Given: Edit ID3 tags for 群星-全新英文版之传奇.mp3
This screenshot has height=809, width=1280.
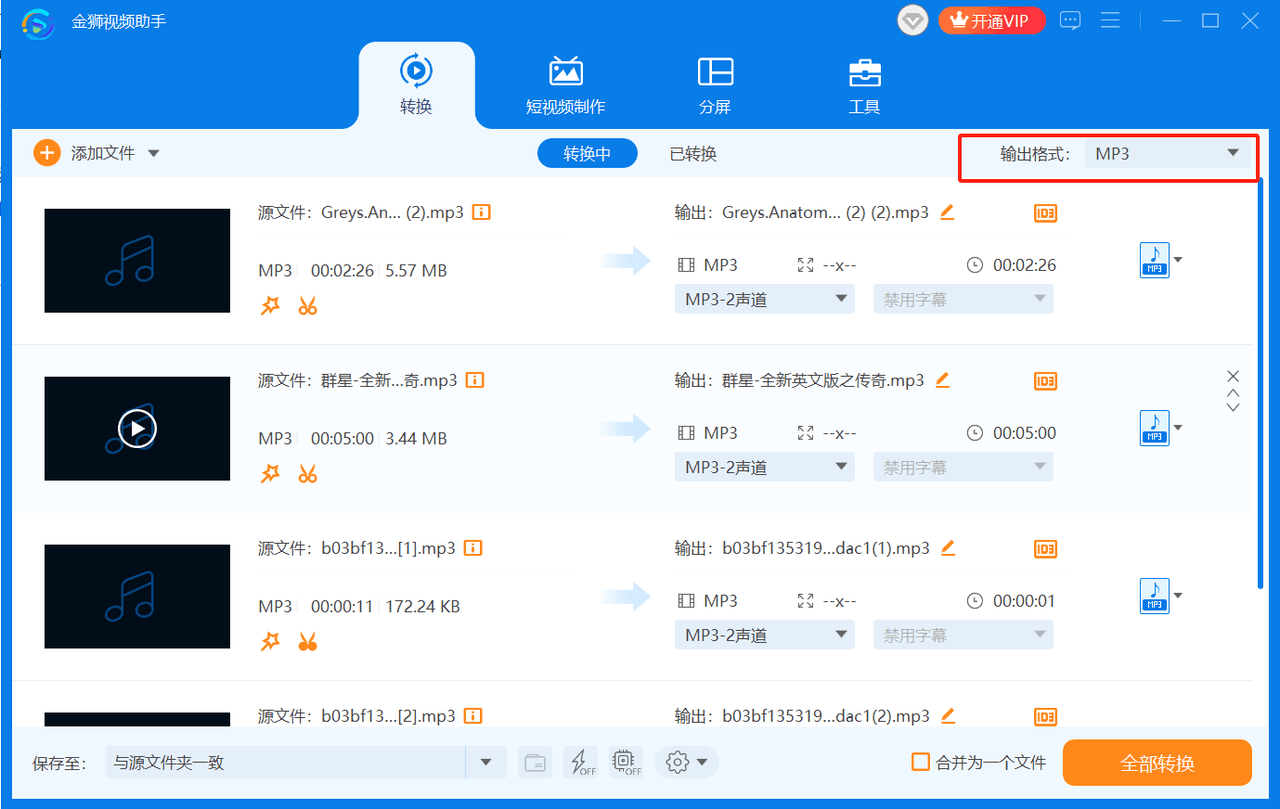Looking at the screenshot, I should coord(1045,381).
